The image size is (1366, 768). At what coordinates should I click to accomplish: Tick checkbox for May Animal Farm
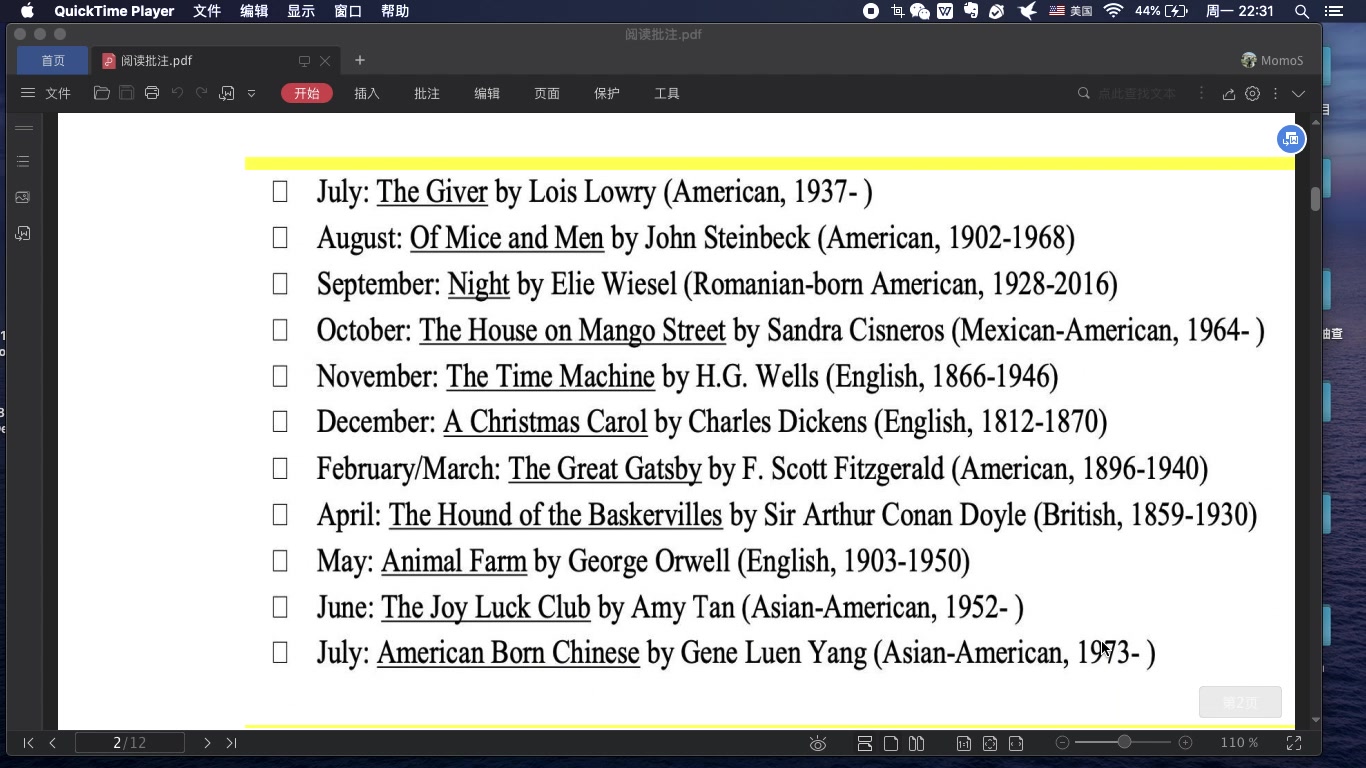pyautogui.click(x=280, y=560)
